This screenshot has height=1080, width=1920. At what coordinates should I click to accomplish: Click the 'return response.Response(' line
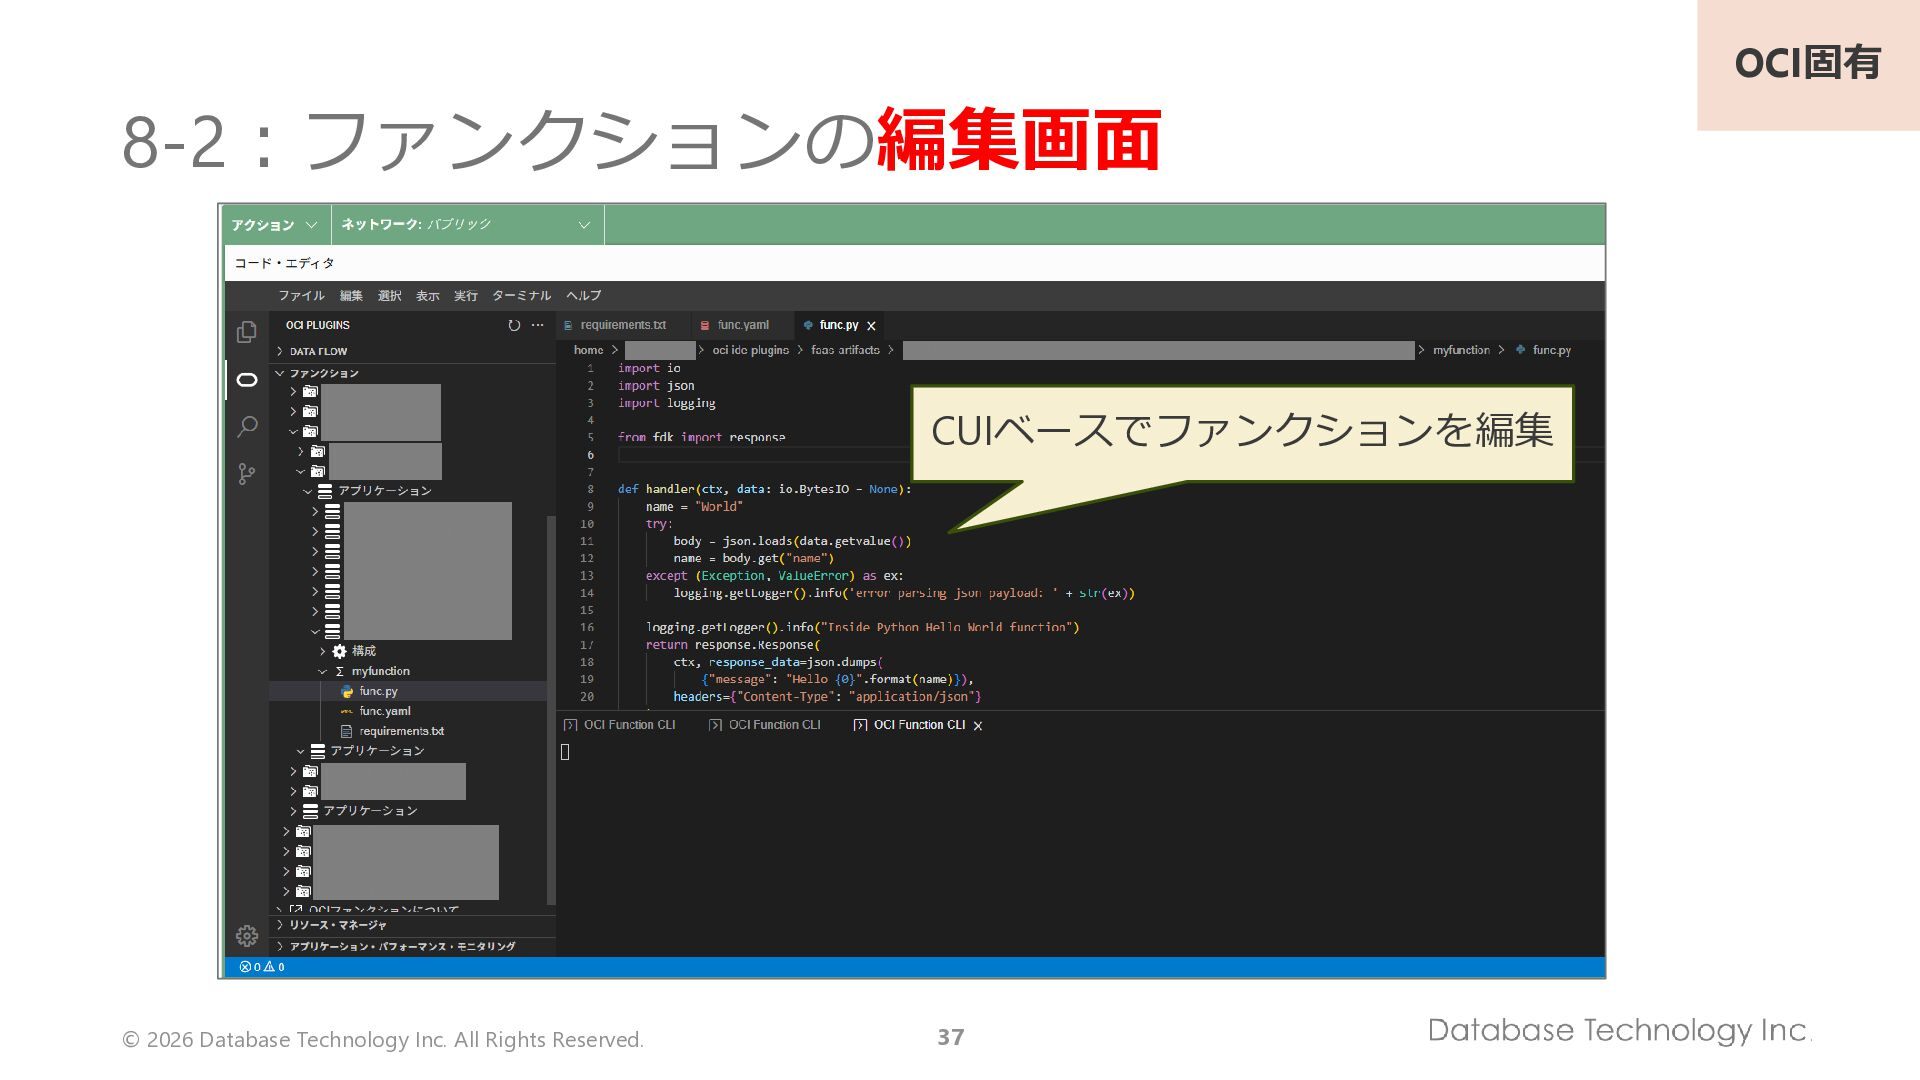click(732, 645)
